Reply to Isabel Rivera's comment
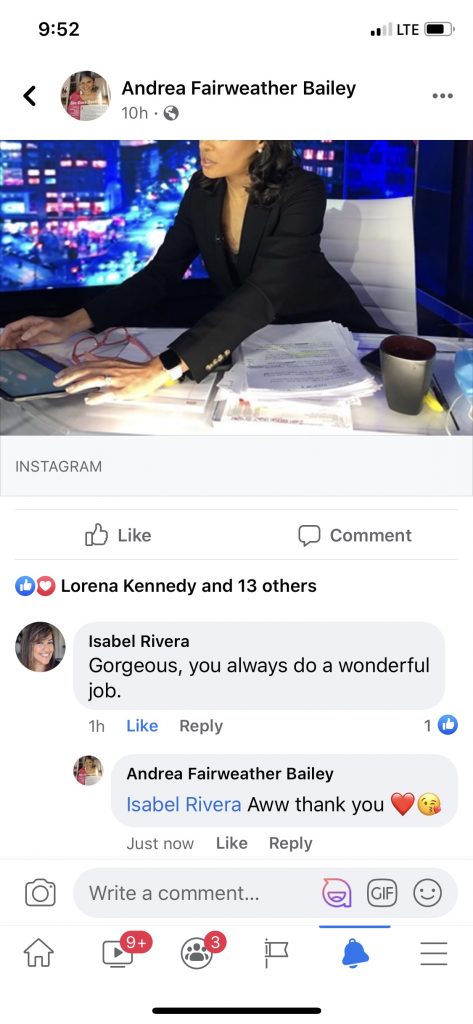 (201, 726)
